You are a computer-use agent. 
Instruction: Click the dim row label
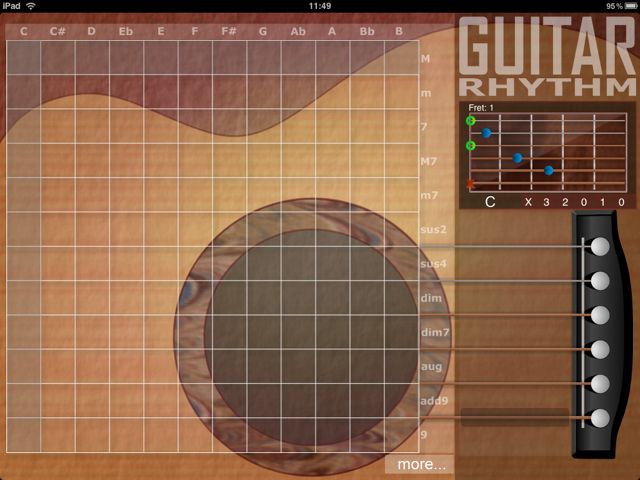[431, 298]
